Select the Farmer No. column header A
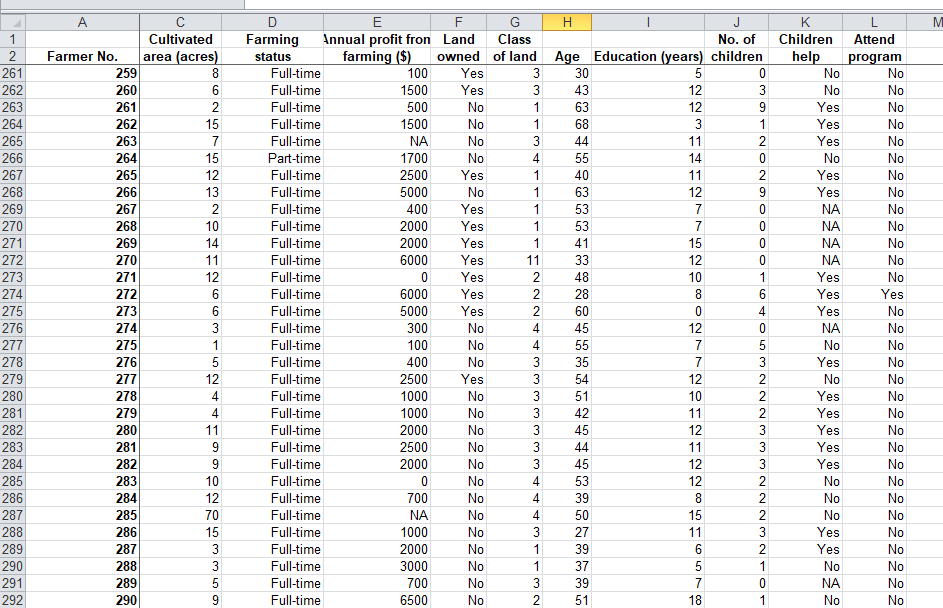 83,21
